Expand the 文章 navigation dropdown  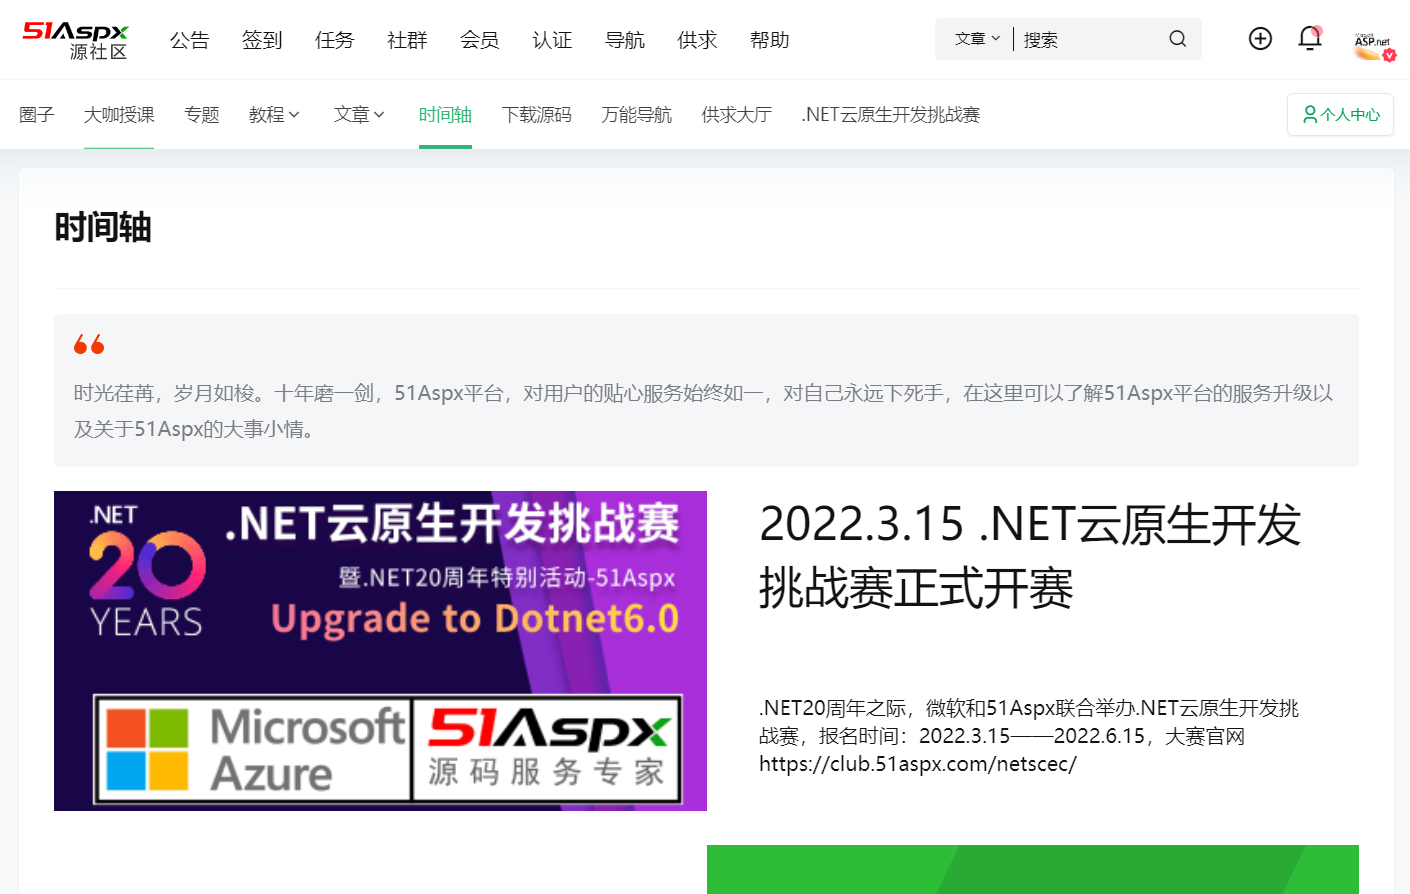[359, 114]
